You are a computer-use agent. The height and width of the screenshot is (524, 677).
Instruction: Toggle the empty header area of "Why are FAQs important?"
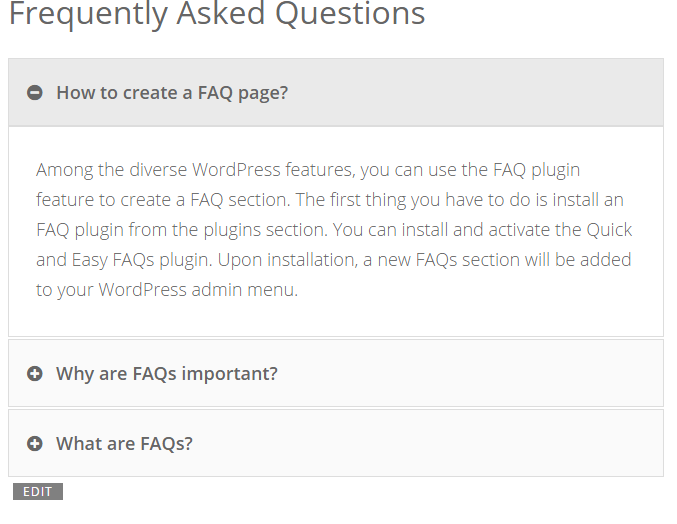[470, 373]
